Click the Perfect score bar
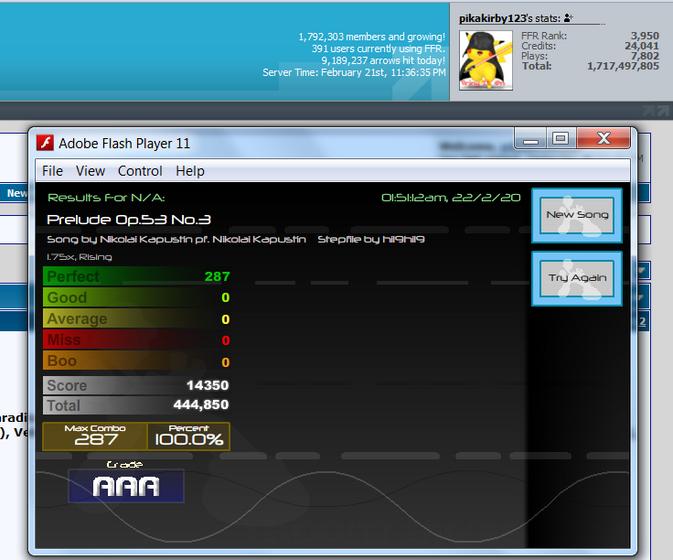This screenshot has height=560, width=673. [x=137, y=276]
